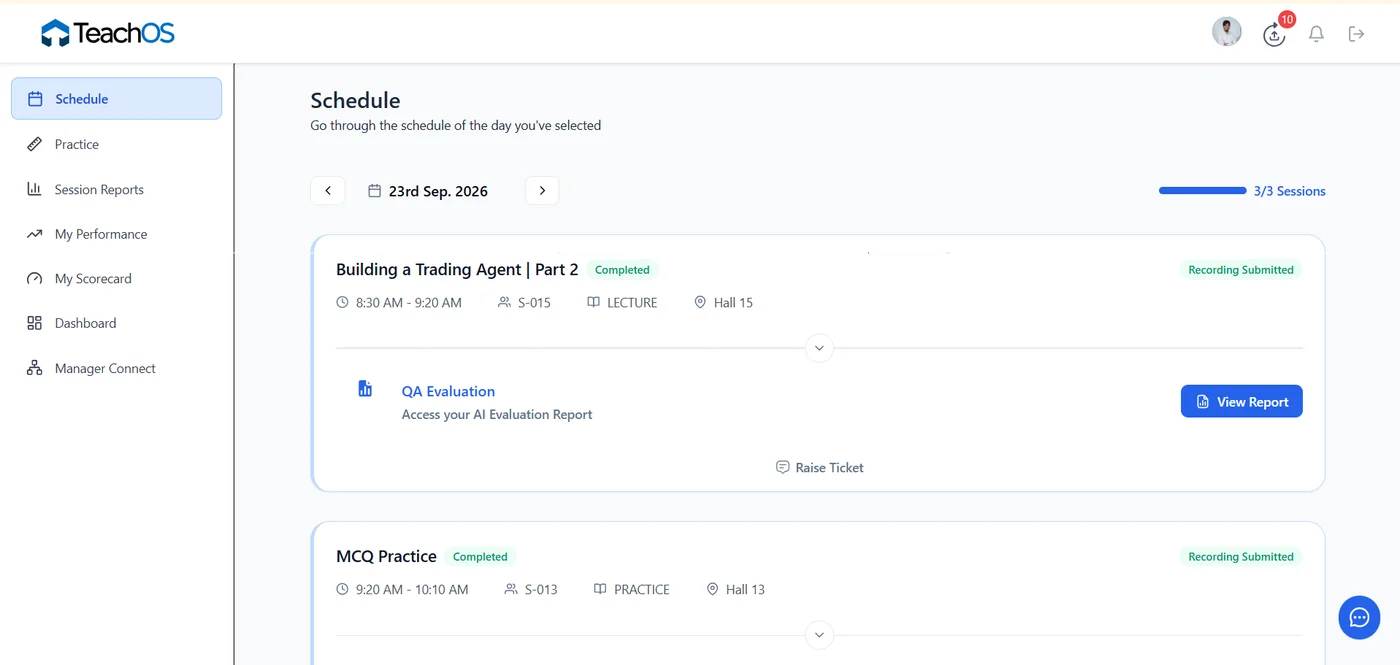This screenshot has width=1400, height=665.
Task: Click the Completed badge on Trading Agent session
Action: pos(622,270)
